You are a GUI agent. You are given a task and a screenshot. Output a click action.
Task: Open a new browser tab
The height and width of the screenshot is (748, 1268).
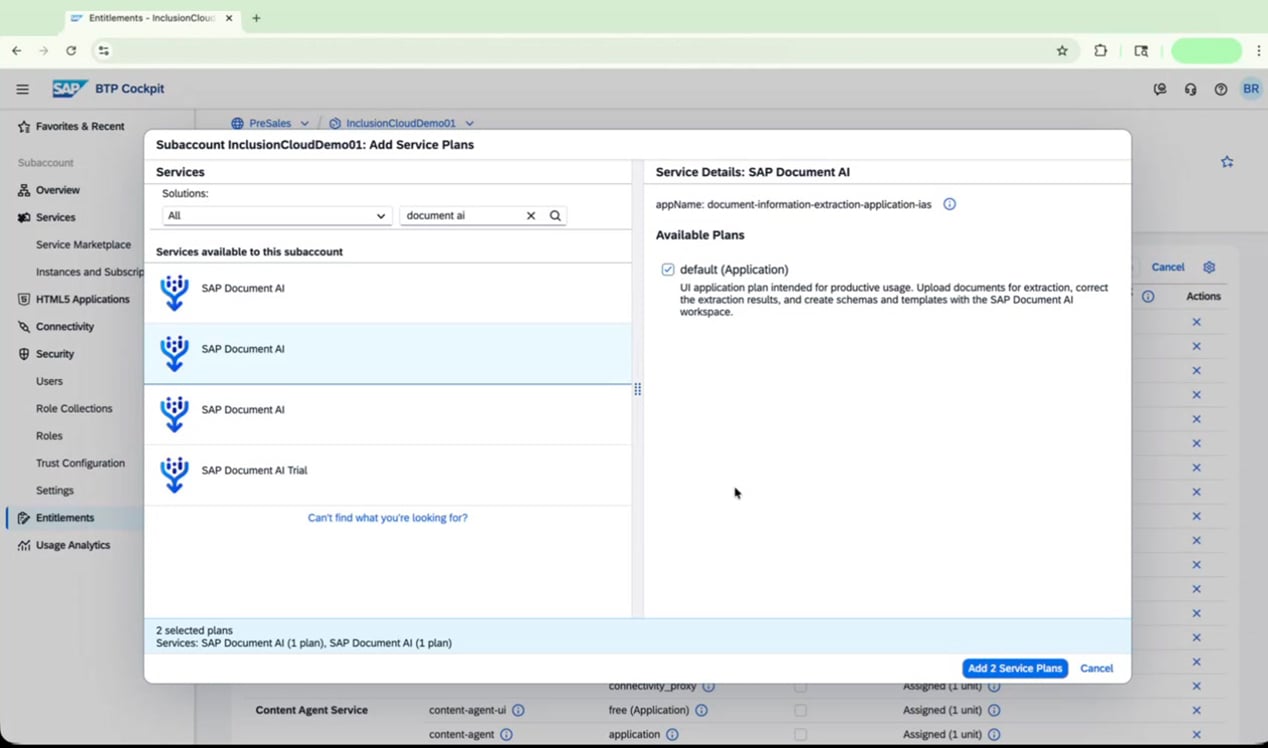tap(256, 18)
